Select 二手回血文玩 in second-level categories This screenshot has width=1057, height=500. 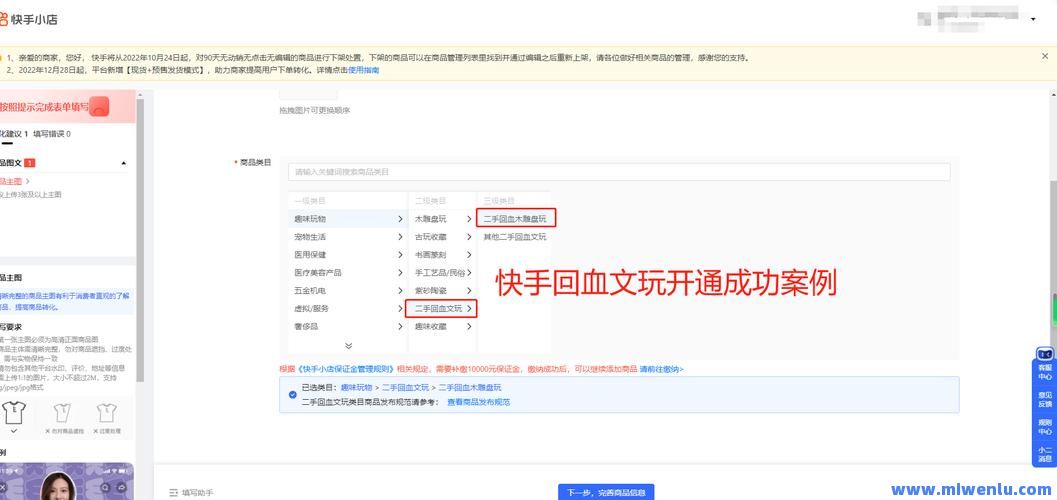[439, 309]
